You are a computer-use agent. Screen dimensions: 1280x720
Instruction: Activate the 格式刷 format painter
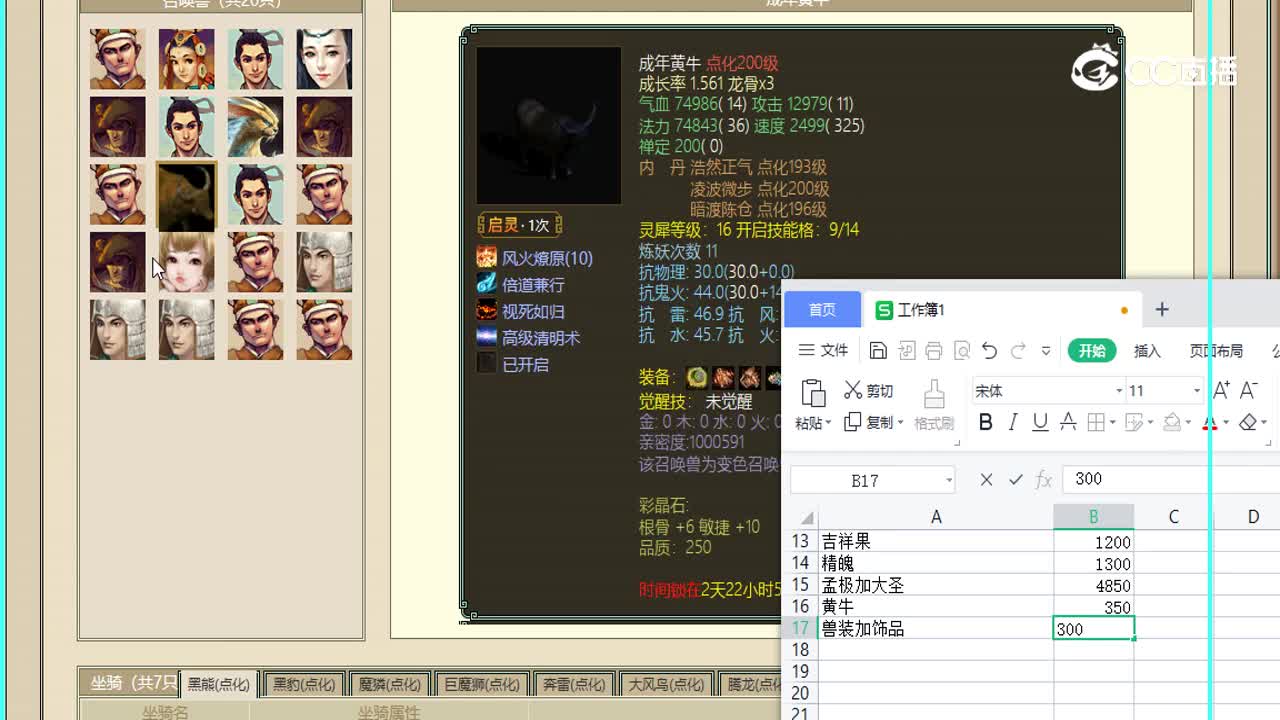click(x=934, y=405)
